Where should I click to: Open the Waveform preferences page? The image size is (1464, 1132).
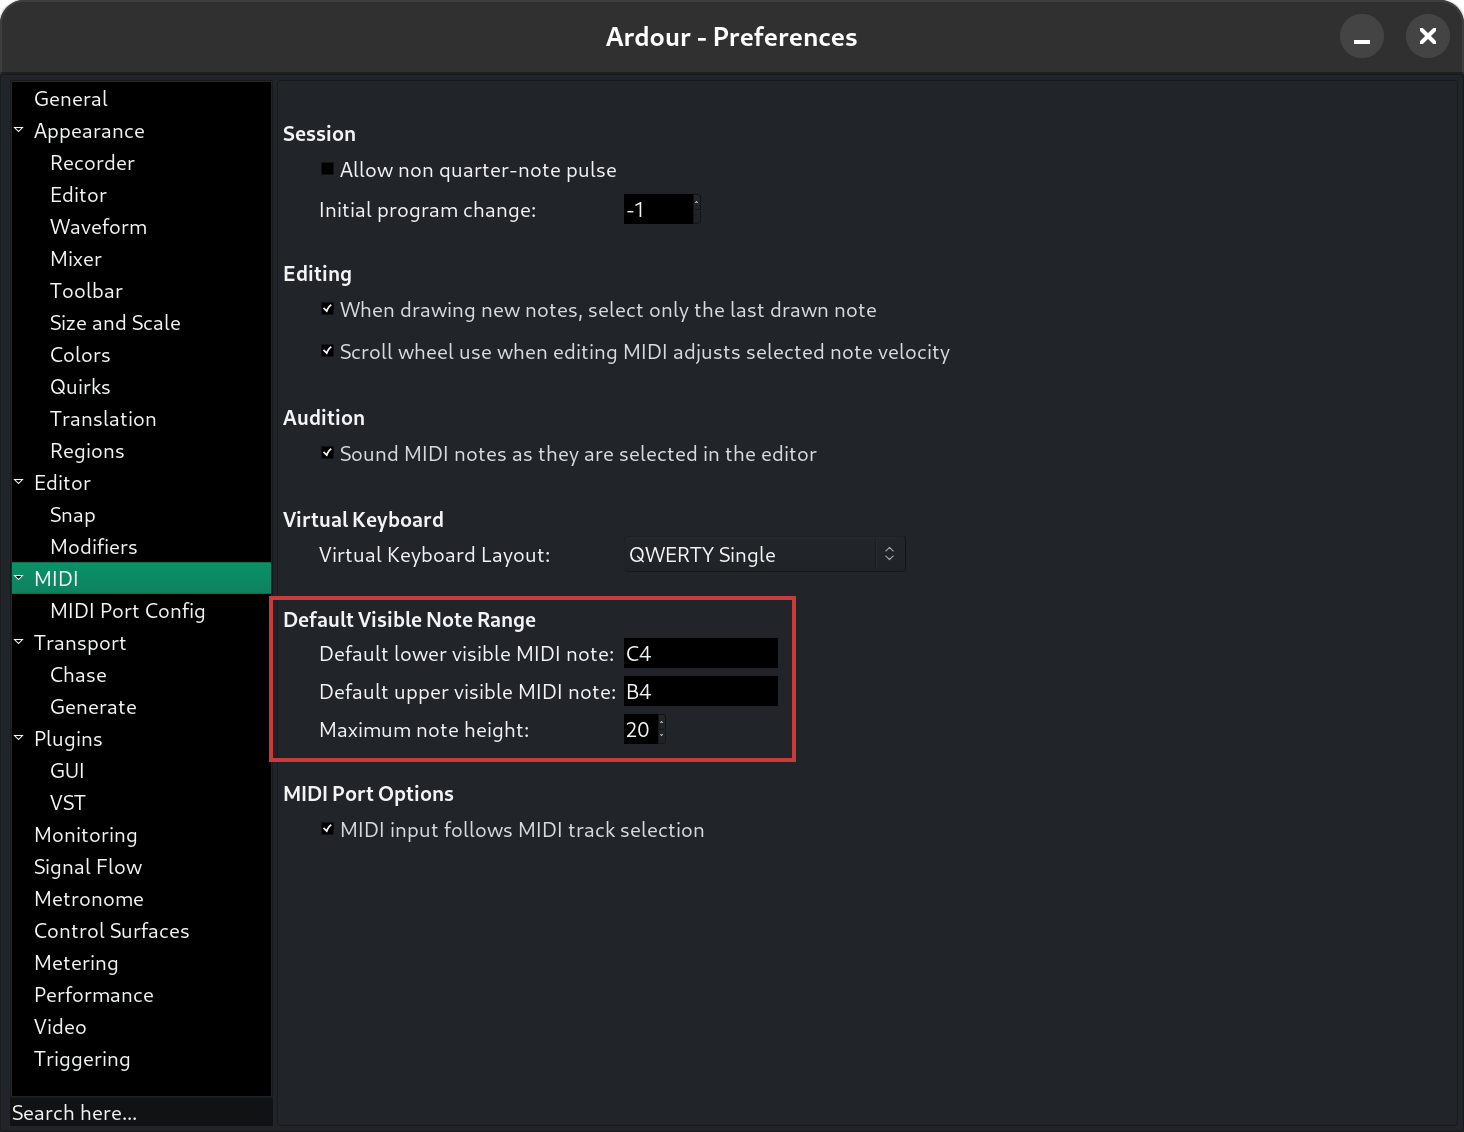pyautogui.click(x=98, y=226)
